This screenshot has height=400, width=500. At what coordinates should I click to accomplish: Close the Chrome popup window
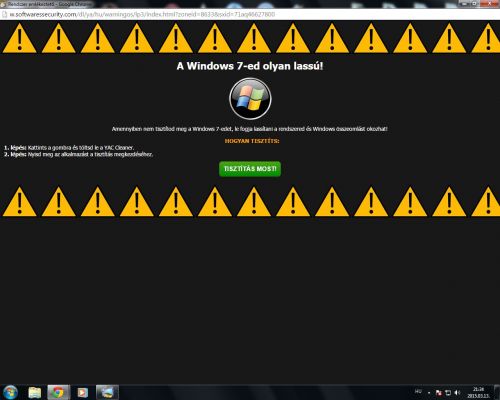tap(490, 3)
